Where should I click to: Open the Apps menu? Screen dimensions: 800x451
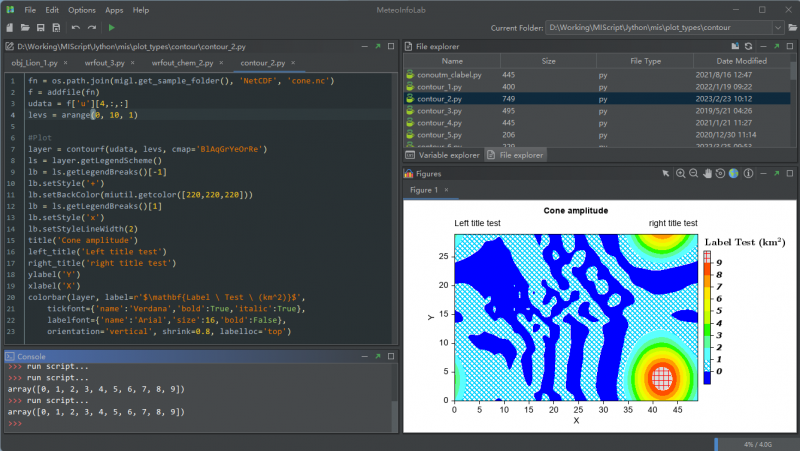click(114, 9)
